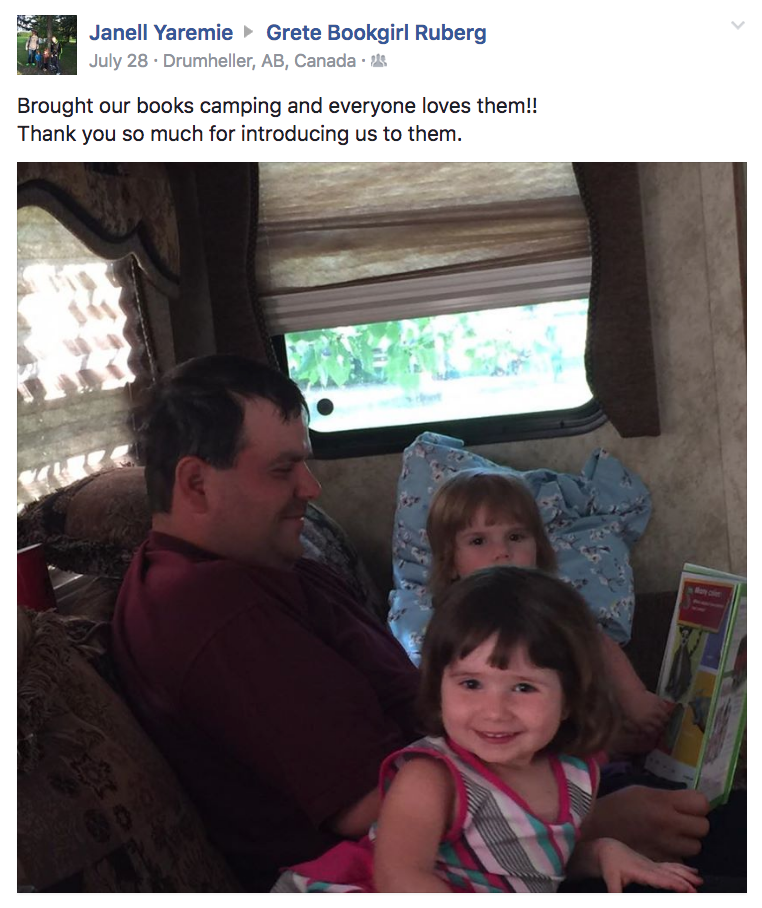This screenshot has height=908, width=762.
Task: Click the arrow icon between the names
Action: point(248,32)
